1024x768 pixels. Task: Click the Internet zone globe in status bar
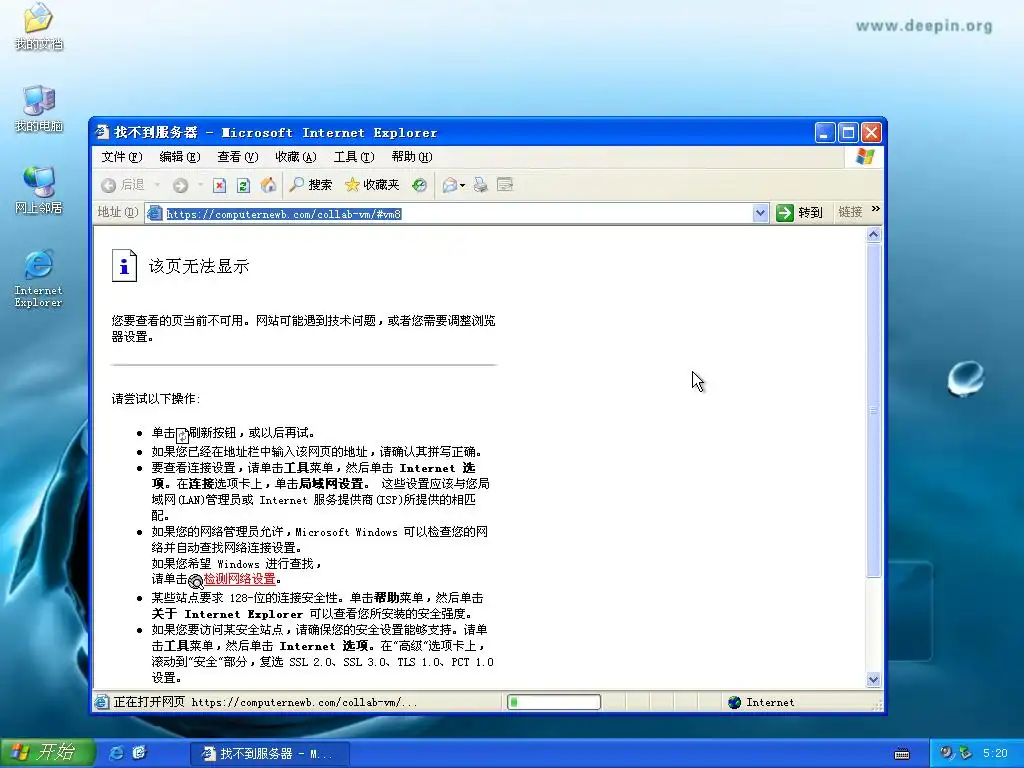pyautogui.click(x=735, y=702)
